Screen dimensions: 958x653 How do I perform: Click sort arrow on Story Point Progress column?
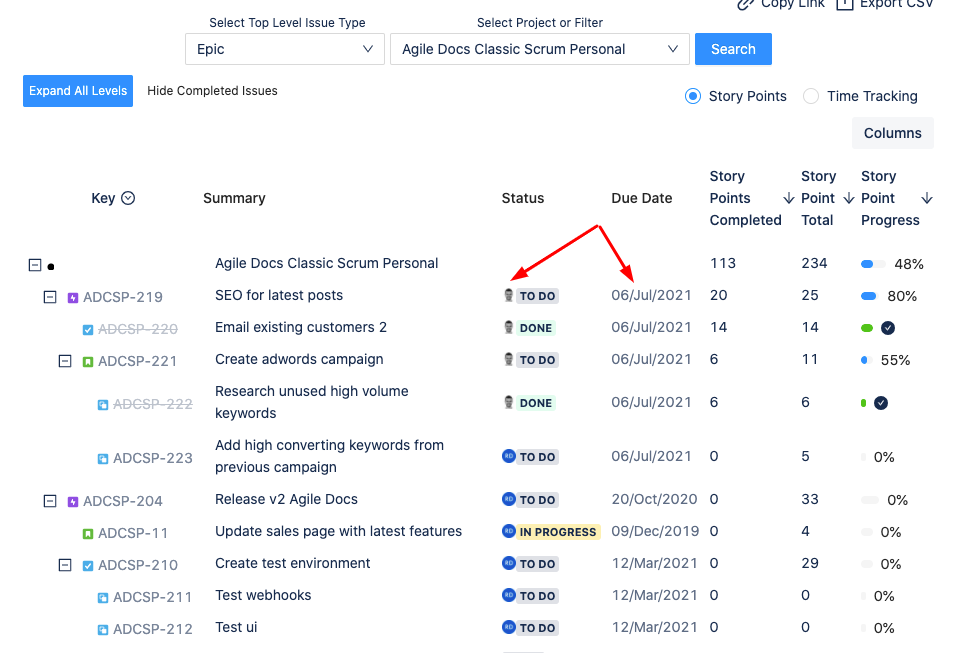927,198
